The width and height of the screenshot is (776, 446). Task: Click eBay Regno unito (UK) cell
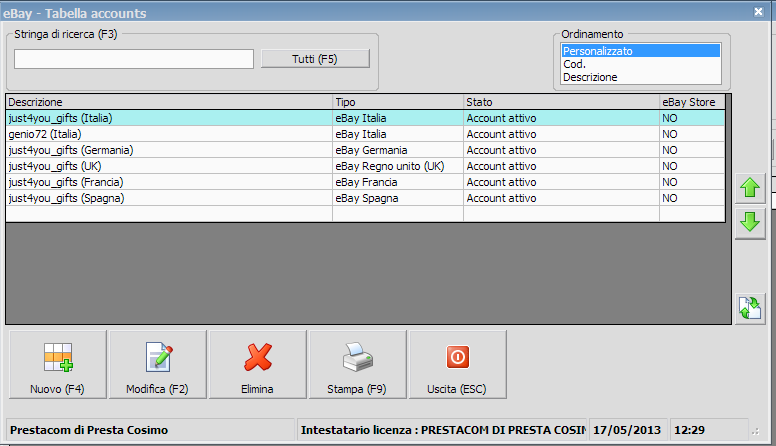398,166
